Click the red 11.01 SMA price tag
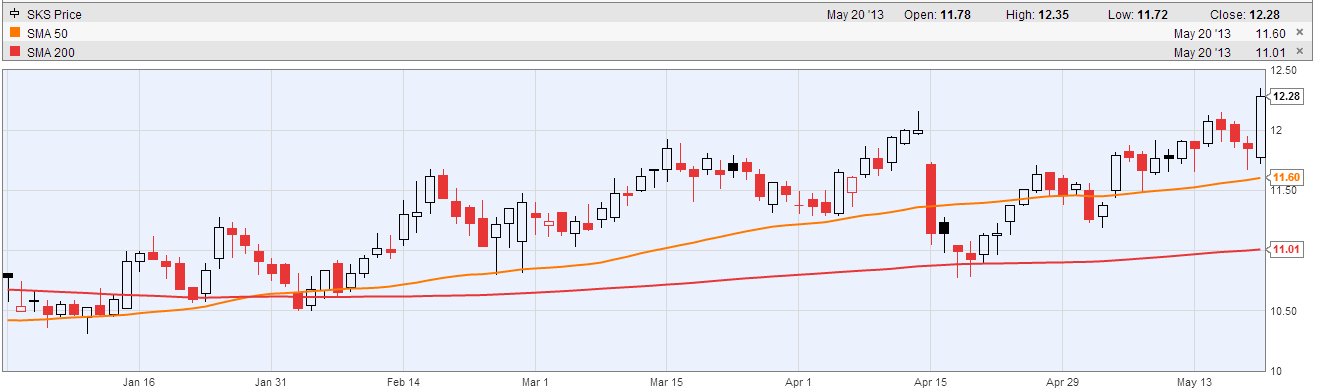 pos(1286,248)
